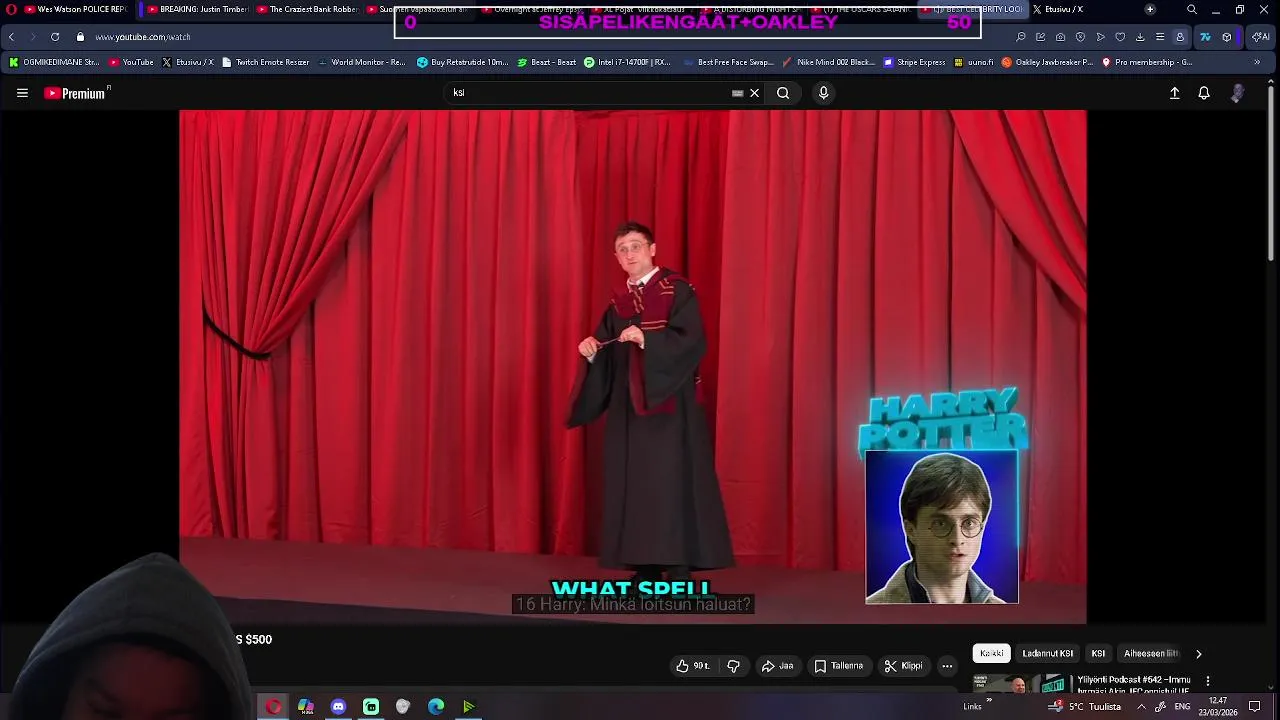1280x720 pixels.
Task: Open the account avatar menu
Action: (1238, 93)
